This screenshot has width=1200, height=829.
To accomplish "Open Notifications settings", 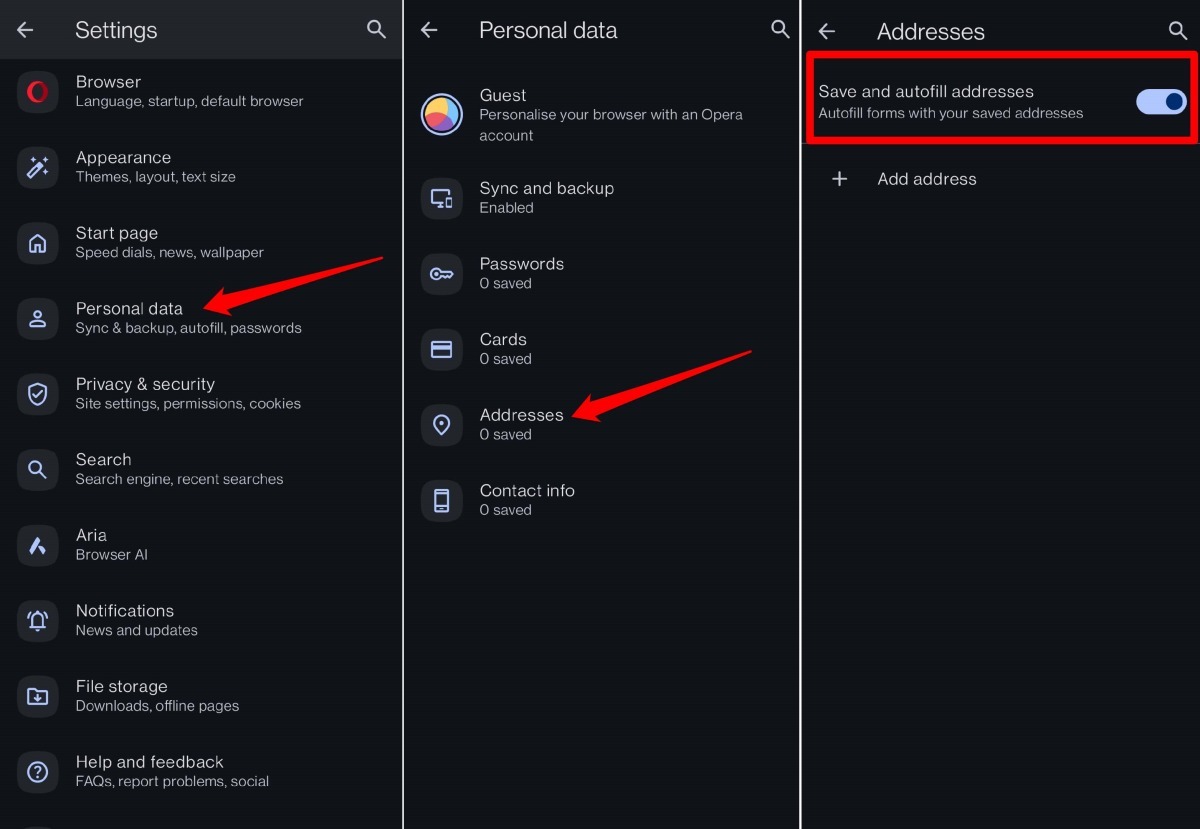I will 201,620.
